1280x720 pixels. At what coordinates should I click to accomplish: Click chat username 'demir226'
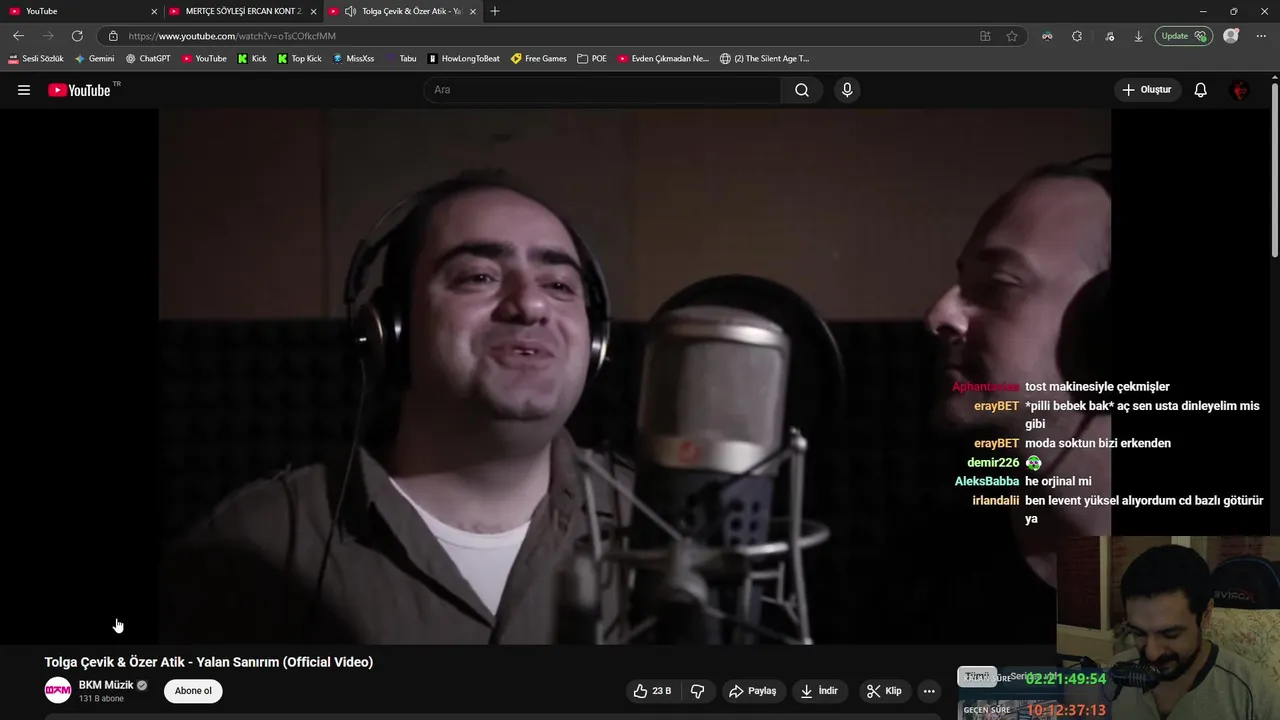coord(993,462)
